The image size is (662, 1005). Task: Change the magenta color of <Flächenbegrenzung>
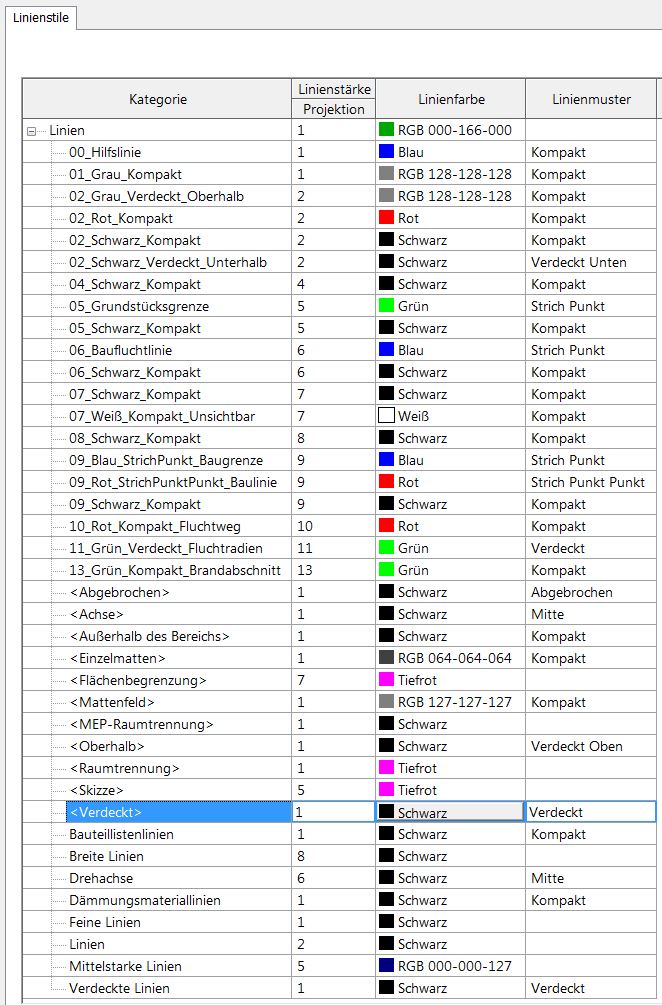point(387,681)
